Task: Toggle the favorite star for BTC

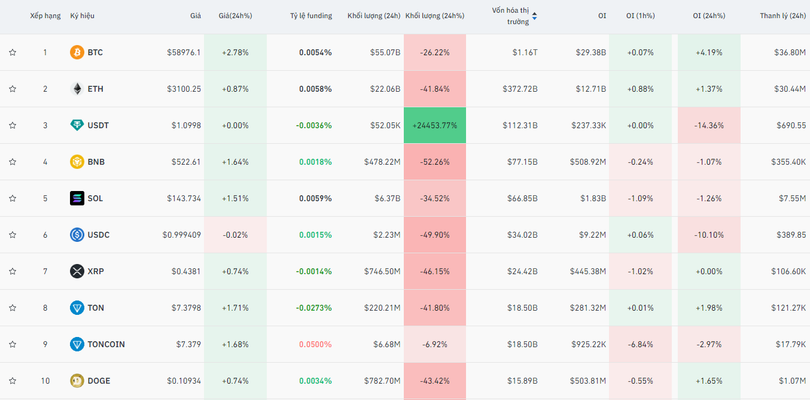Action: 13,52
